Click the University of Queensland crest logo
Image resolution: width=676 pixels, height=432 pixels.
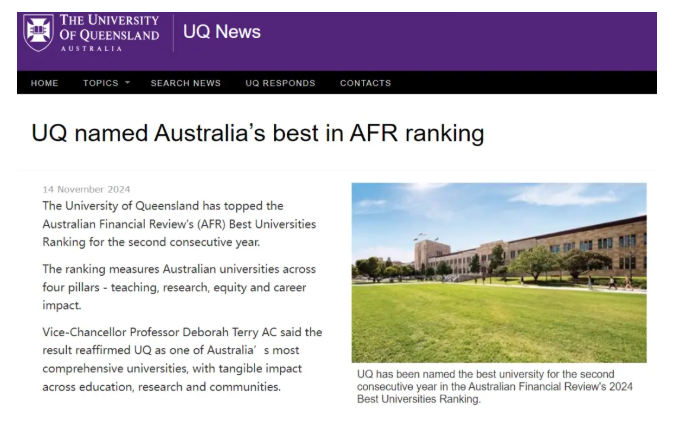click(38, 32)
